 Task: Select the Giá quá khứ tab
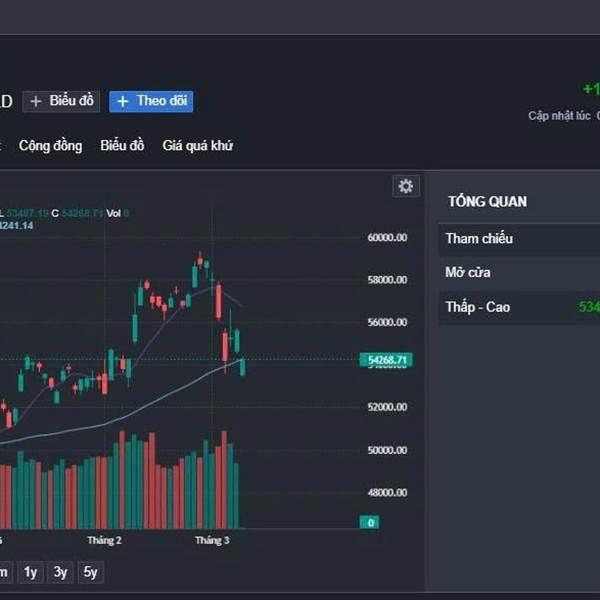[x=197, y=146]
